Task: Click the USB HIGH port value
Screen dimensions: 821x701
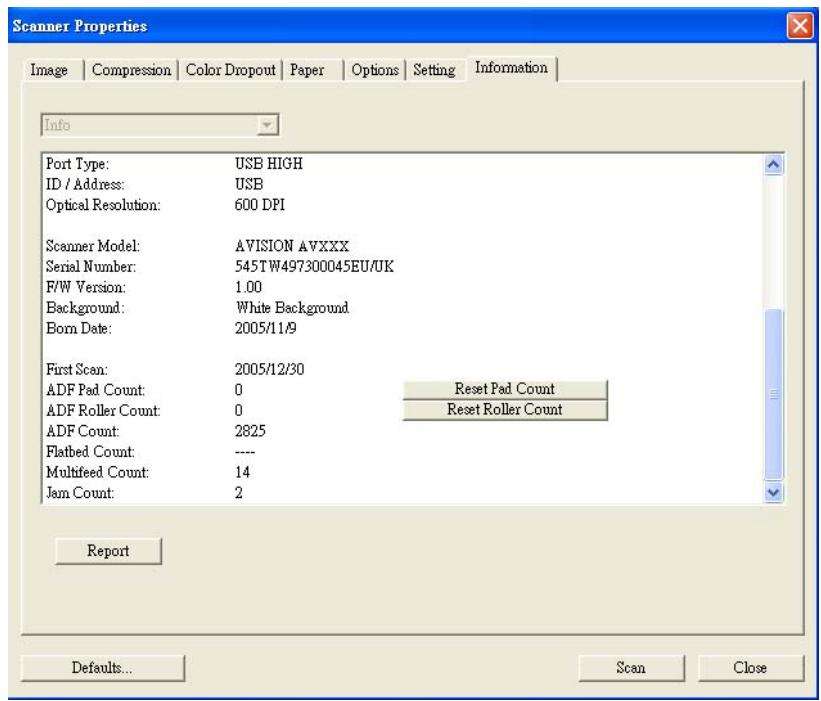Action: click(x=269, y=164)
